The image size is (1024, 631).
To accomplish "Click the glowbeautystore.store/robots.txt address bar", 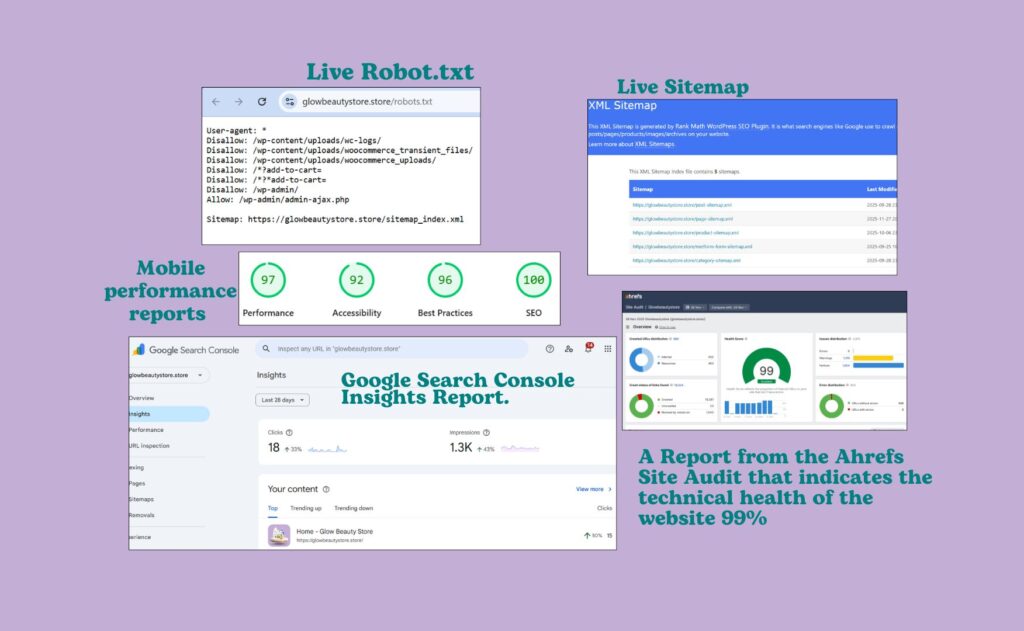I will tap(380, 102).
